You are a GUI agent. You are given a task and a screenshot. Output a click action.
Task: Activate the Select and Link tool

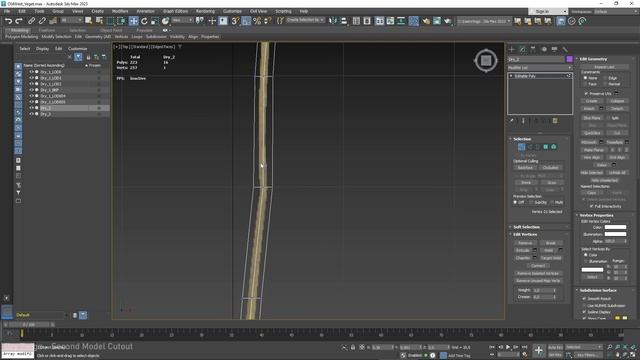click(32, 21)
